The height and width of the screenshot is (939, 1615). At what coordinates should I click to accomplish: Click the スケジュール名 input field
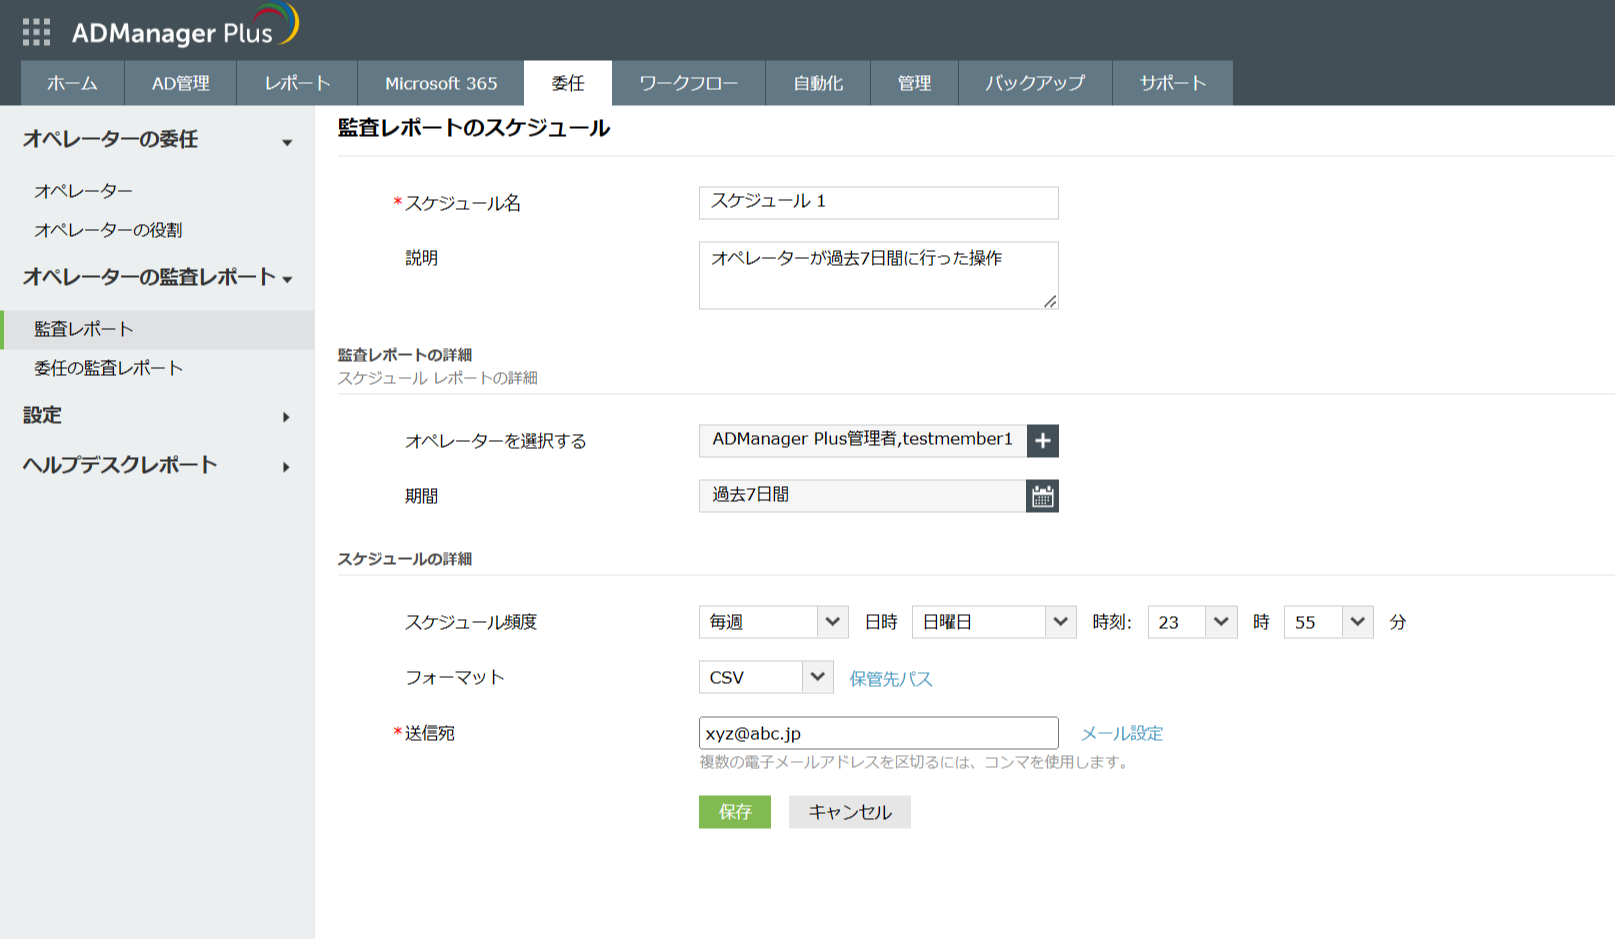pos(878,202)
